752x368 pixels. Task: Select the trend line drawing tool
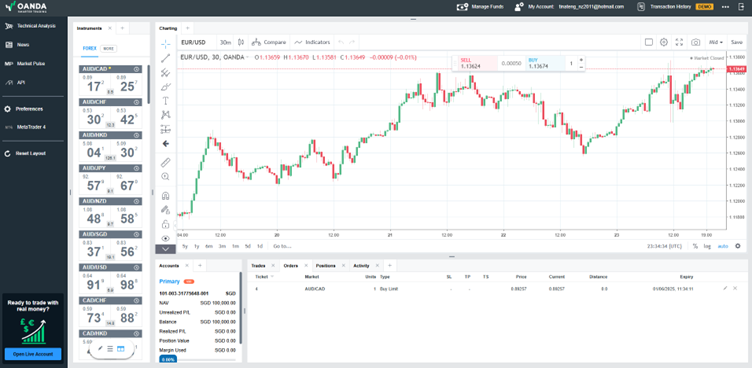(165, 59)
